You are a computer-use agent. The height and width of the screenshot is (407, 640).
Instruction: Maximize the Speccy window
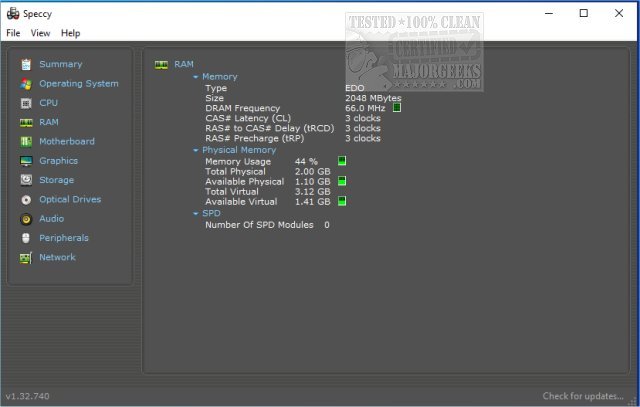584,13
